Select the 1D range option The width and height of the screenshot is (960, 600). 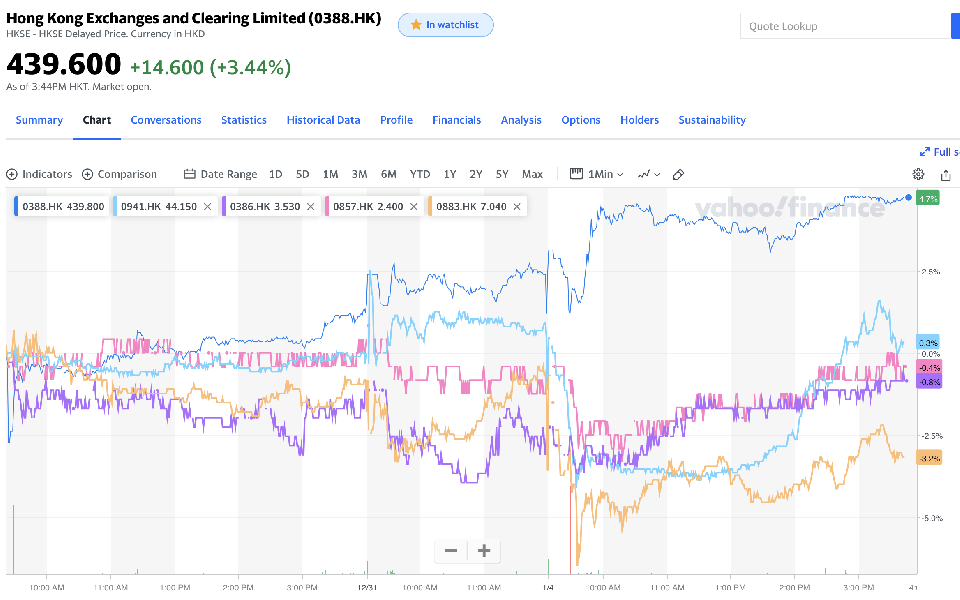[x=276, y=174]
